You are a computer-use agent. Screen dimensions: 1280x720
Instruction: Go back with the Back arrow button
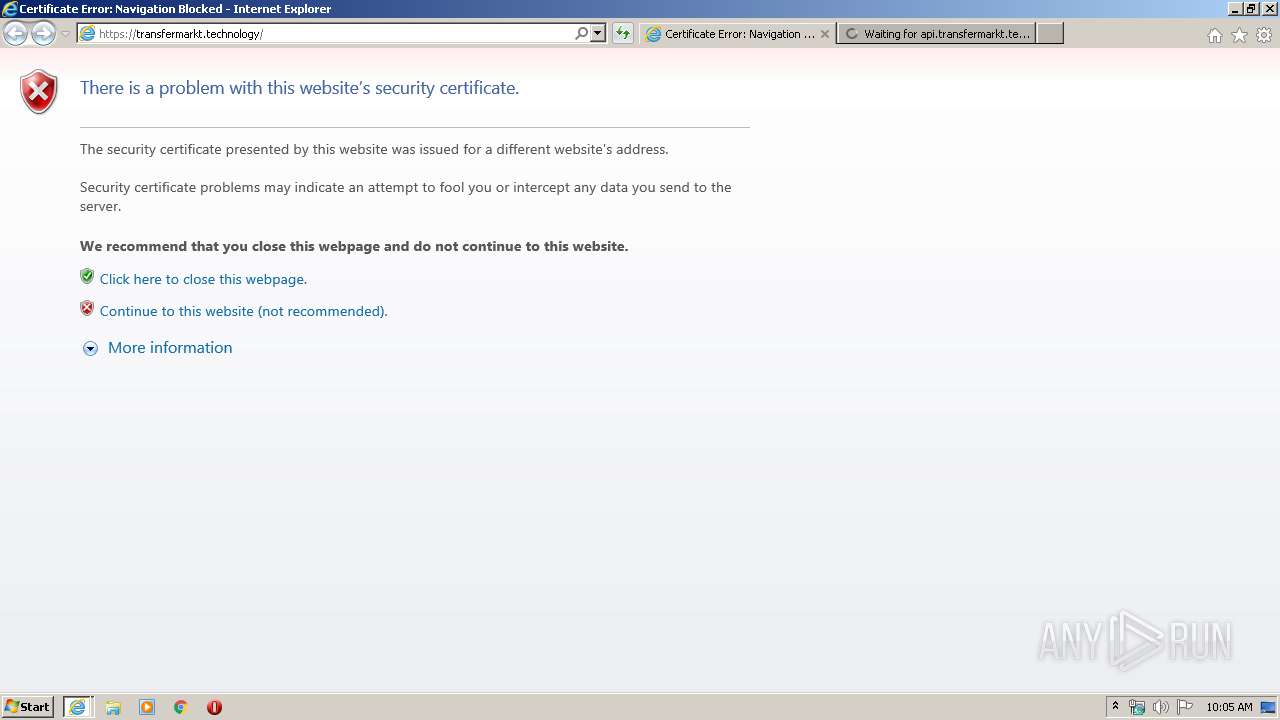pos(15,33)
